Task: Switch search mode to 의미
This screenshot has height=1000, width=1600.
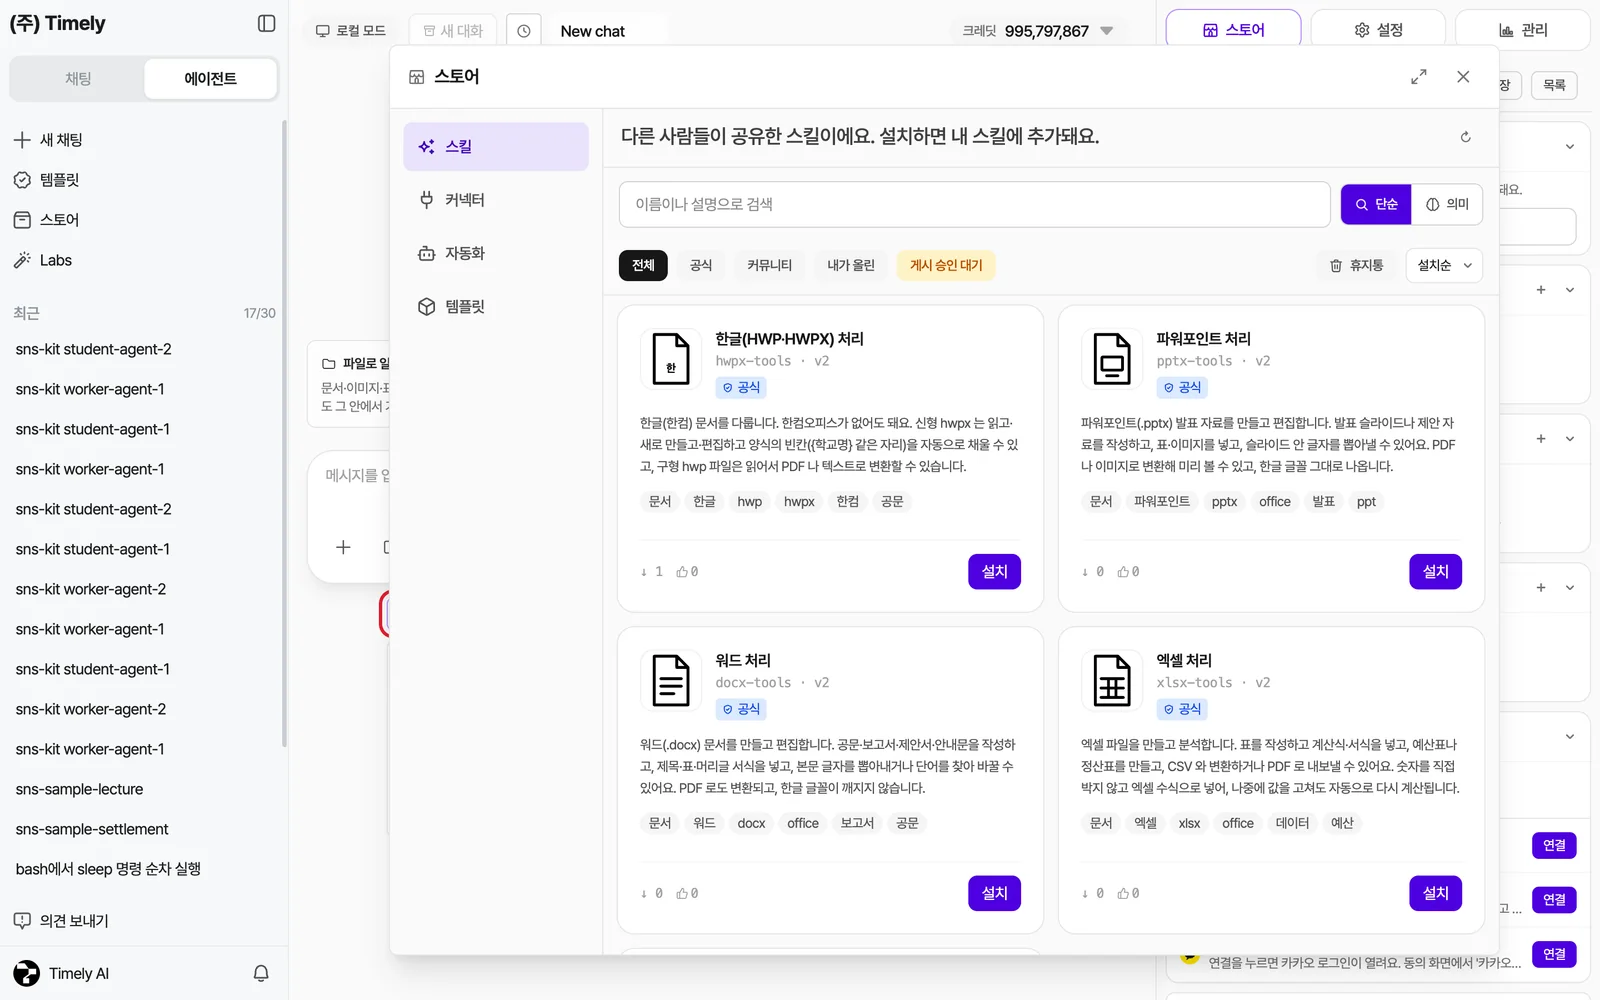Action: (1447, 204)
